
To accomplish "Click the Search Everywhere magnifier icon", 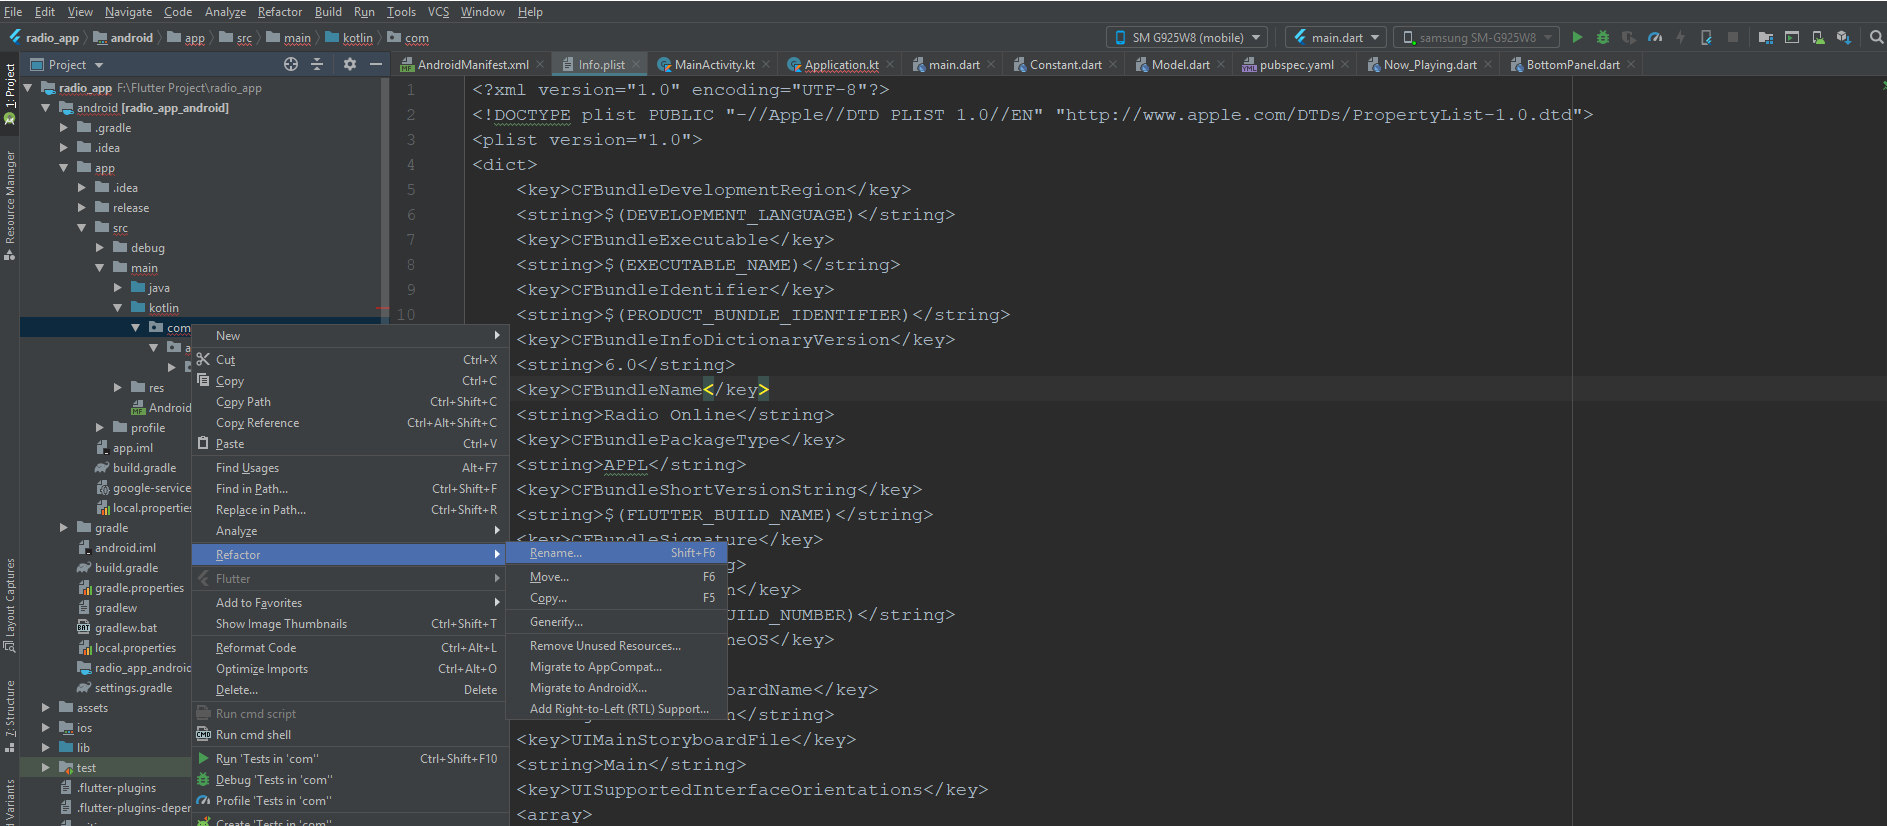I will 1876,37.
